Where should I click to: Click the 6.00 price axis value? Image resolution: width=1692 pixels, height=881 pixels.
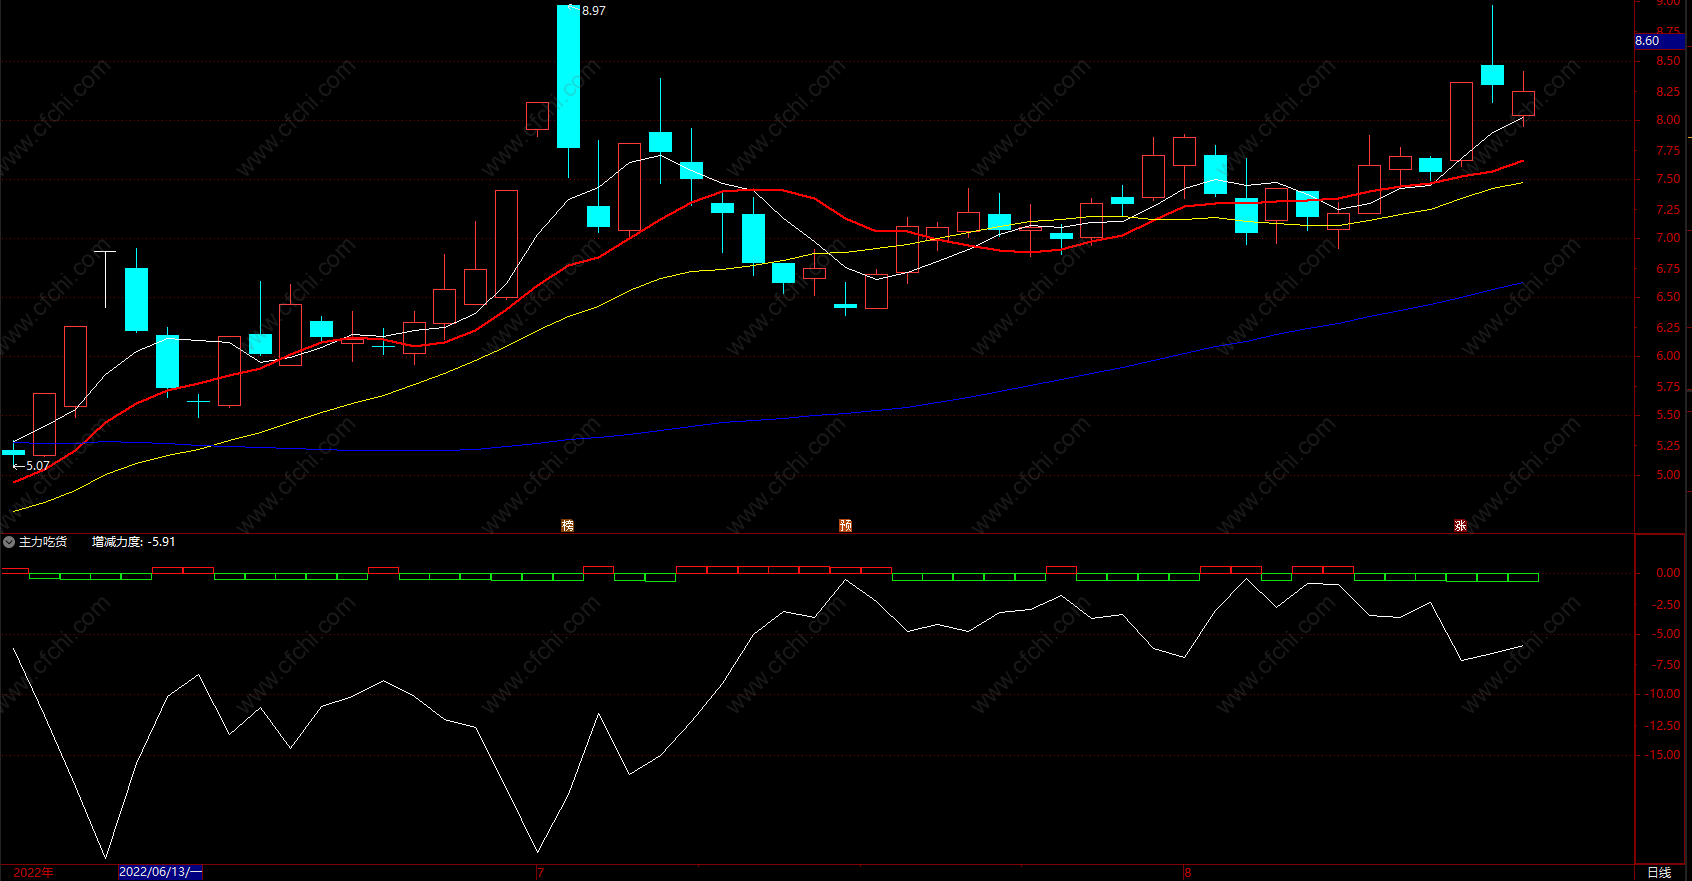tap(1668, 356)
